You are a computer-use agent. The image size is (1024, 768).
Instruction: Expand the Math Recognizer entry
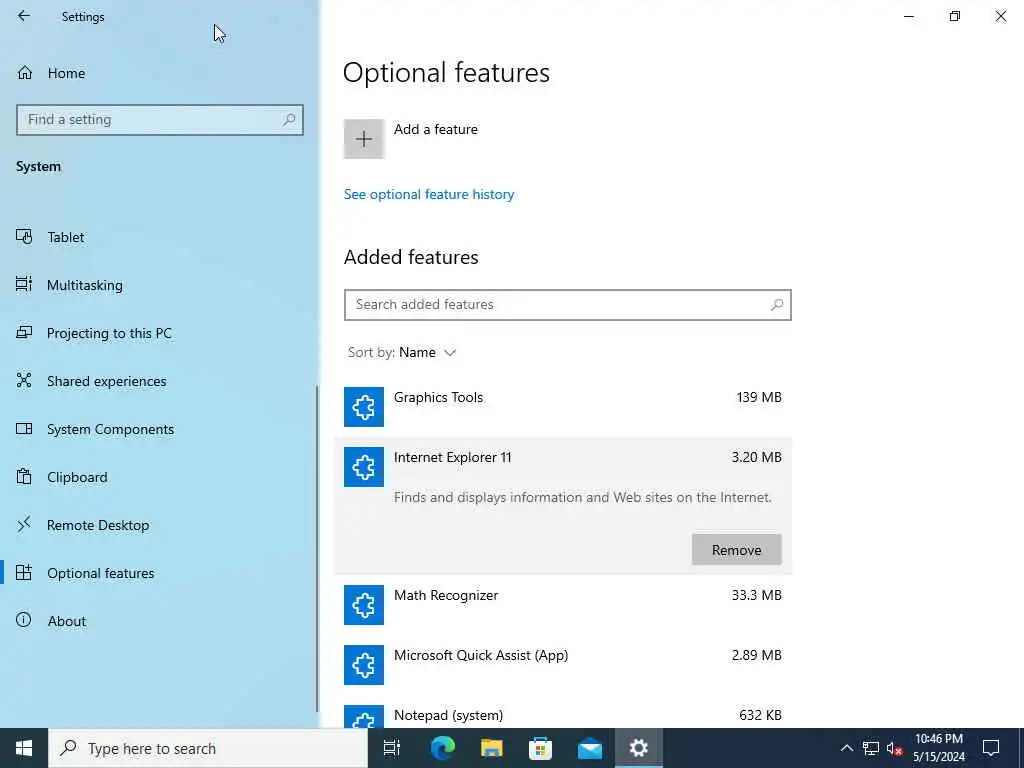pyautogui.click(x=563, y=605)
